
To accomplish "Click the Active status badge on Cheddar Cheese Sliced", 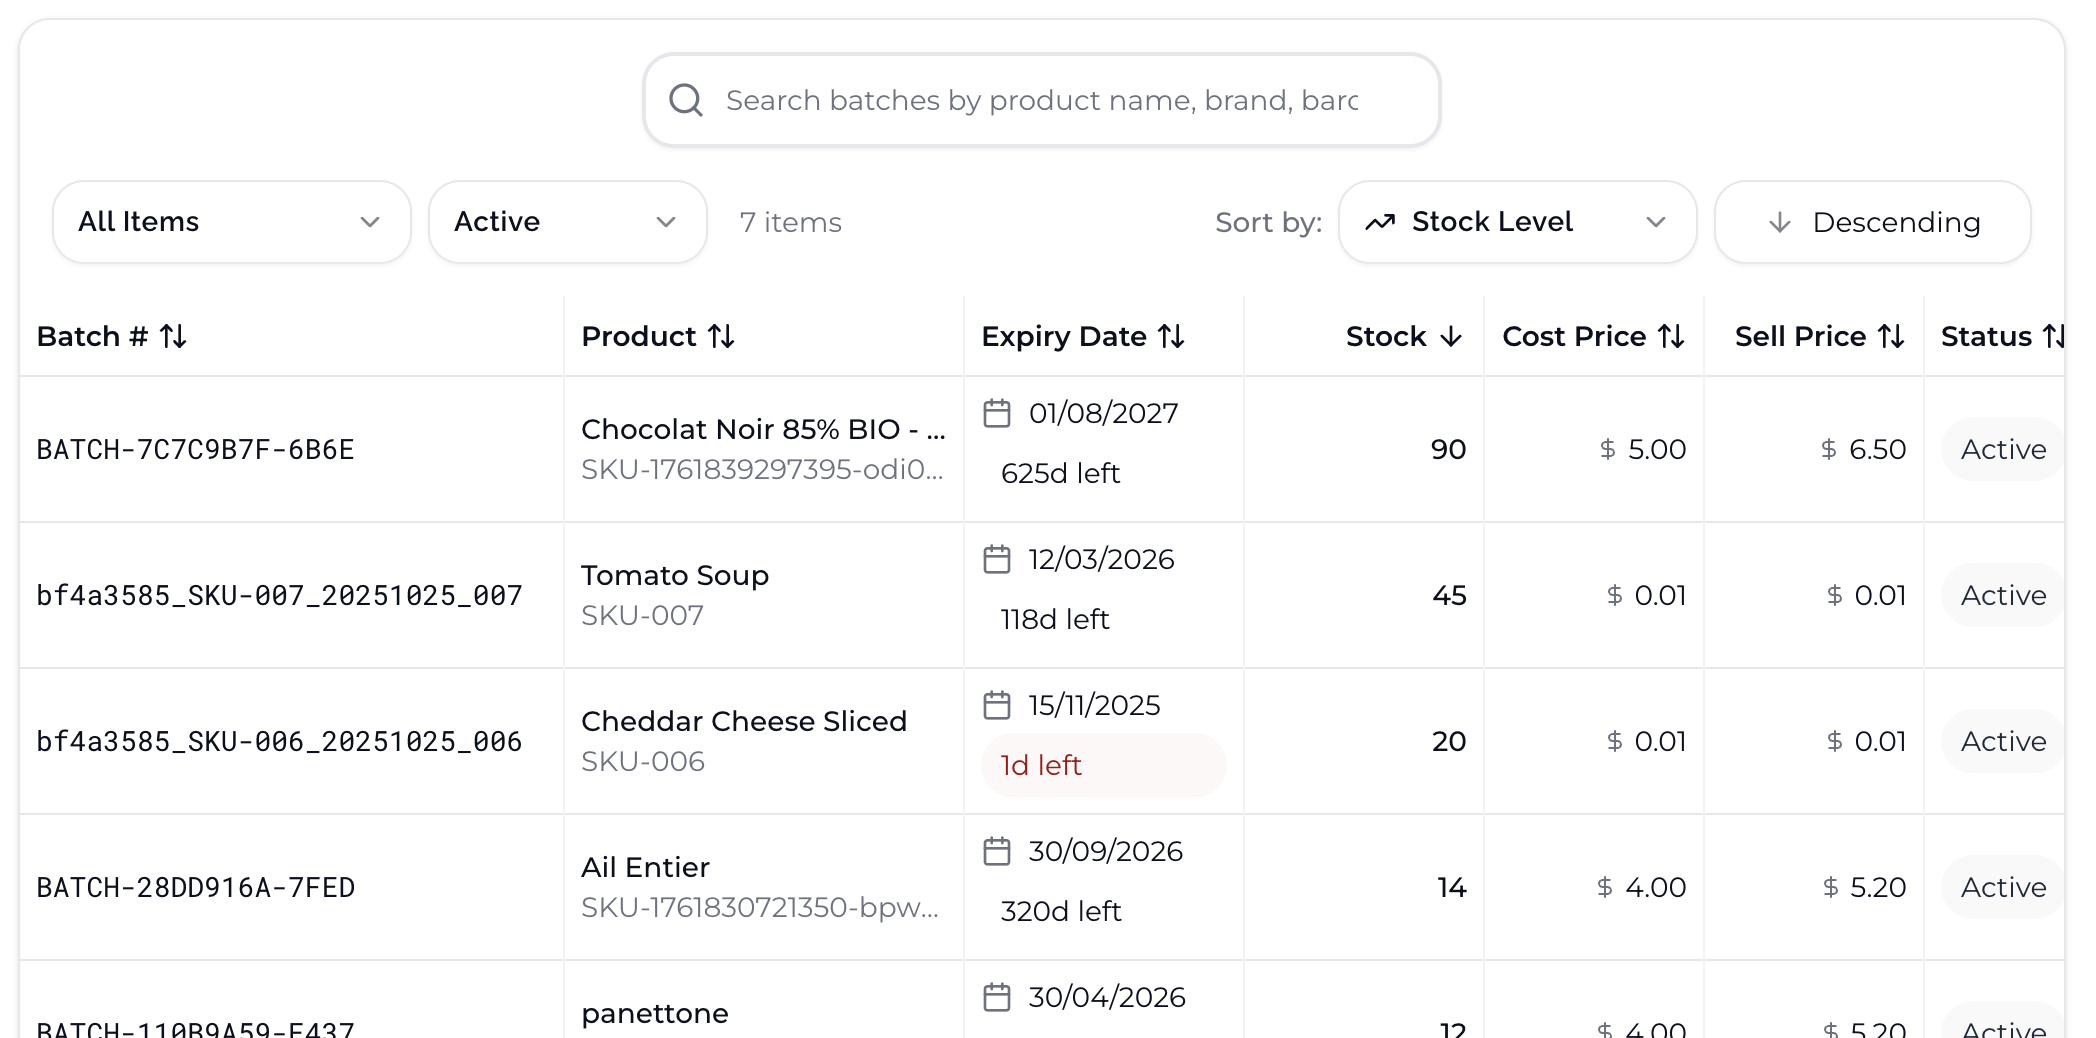I will tap(2001, 741).
